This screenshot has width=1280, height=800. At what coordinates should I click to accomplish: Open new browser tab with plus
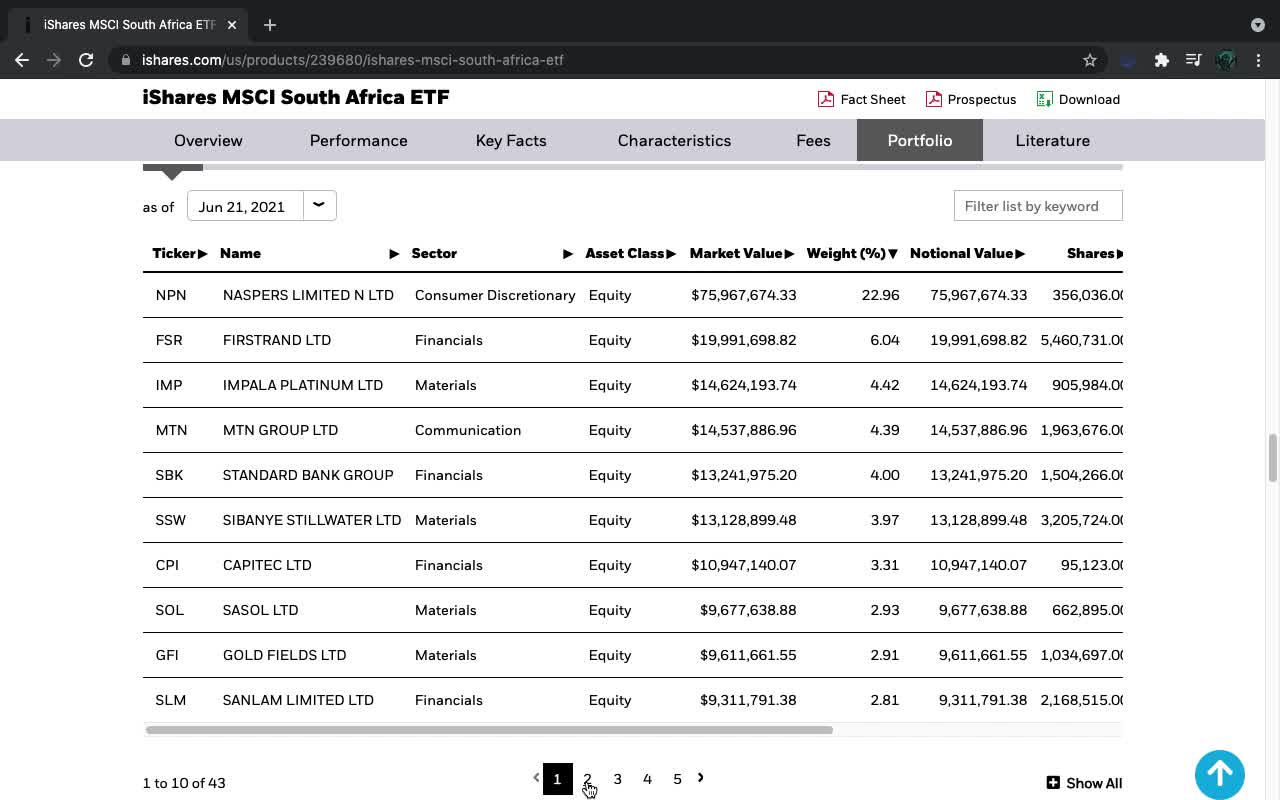pos(270,25)
